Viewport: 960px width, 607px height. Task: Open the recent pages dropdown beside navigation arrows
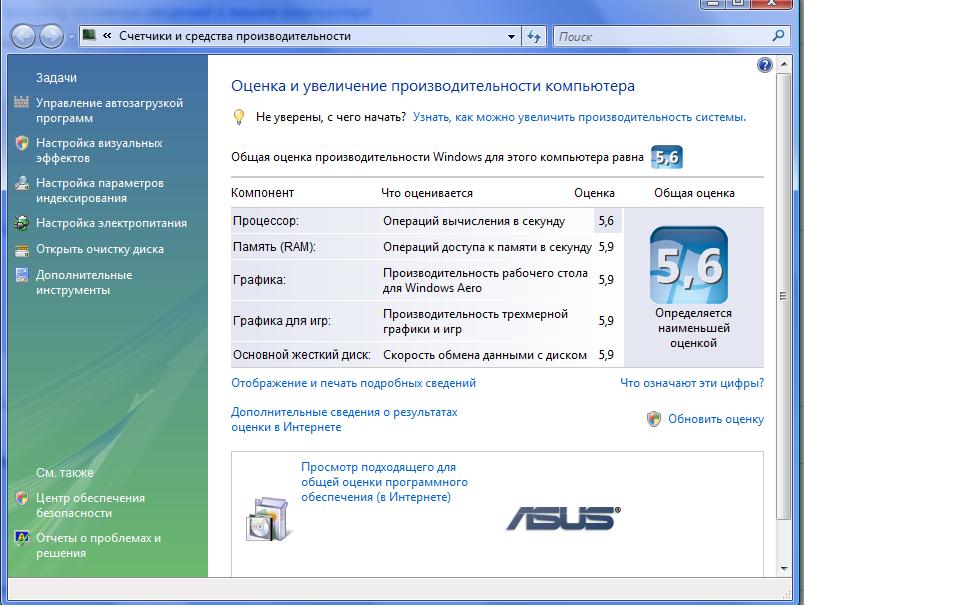click(x=70, y=37)
